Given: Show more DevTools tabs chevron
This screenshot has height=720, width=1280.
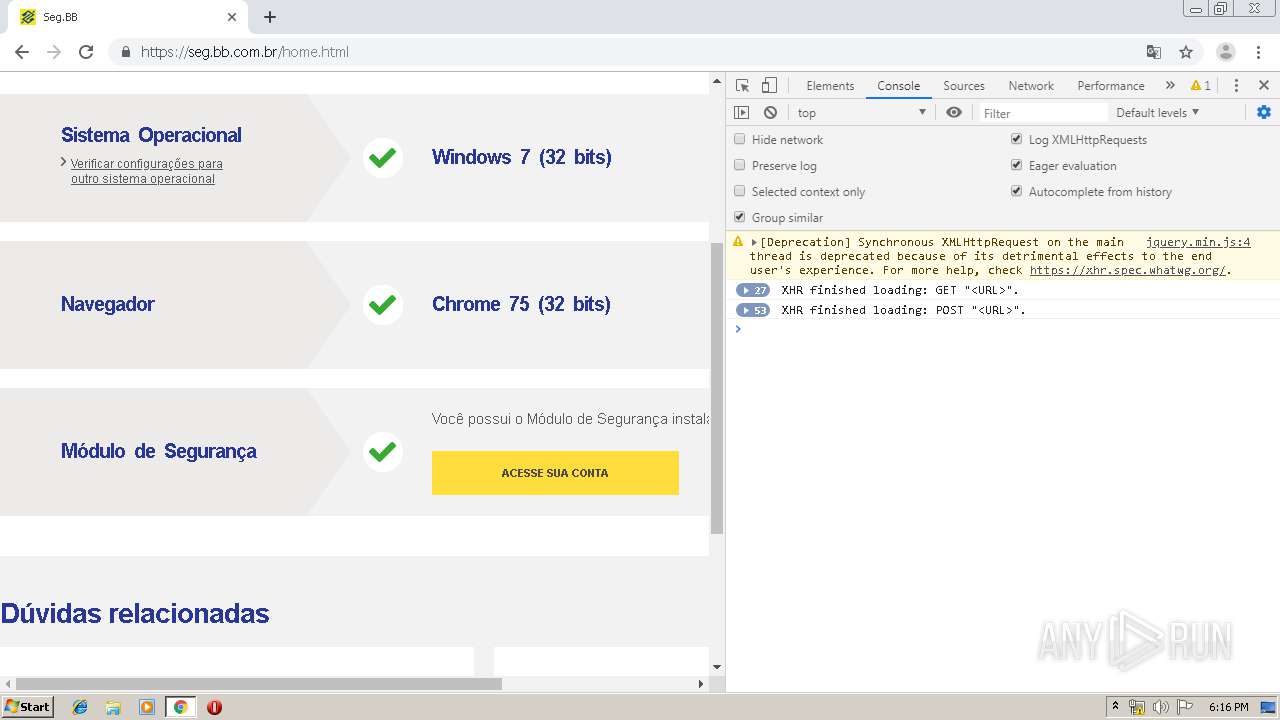Looking at the screenshot, I should [1170, 86].
